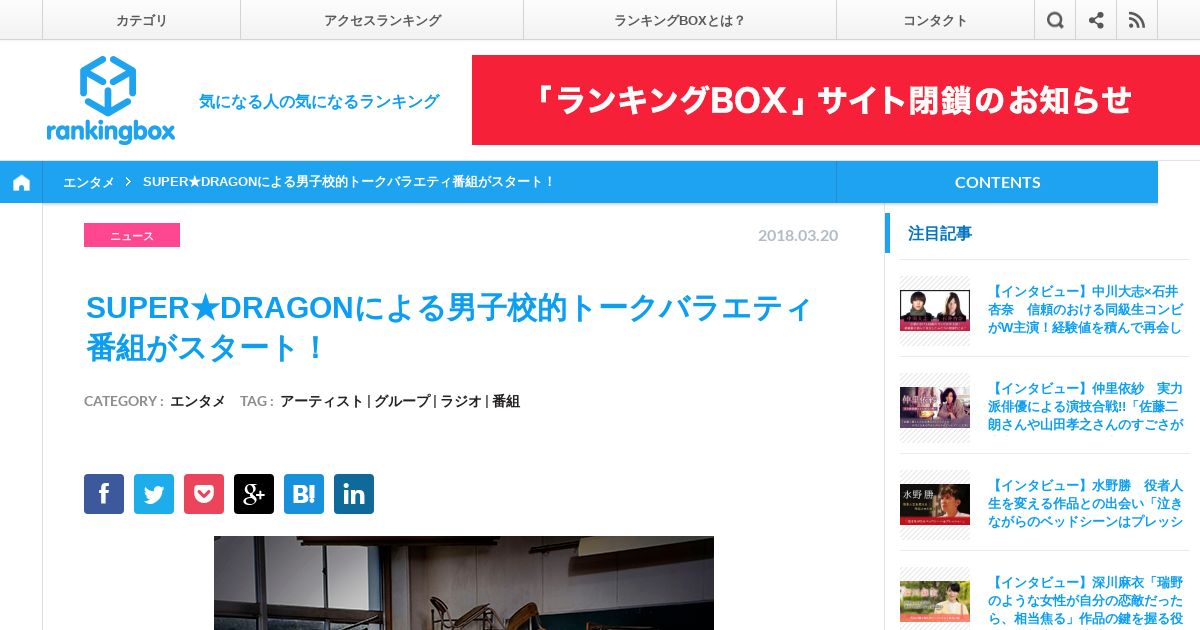Click the site closure notice banner
This screenshot has height=630, width=1200.
[x=835, y=100]
